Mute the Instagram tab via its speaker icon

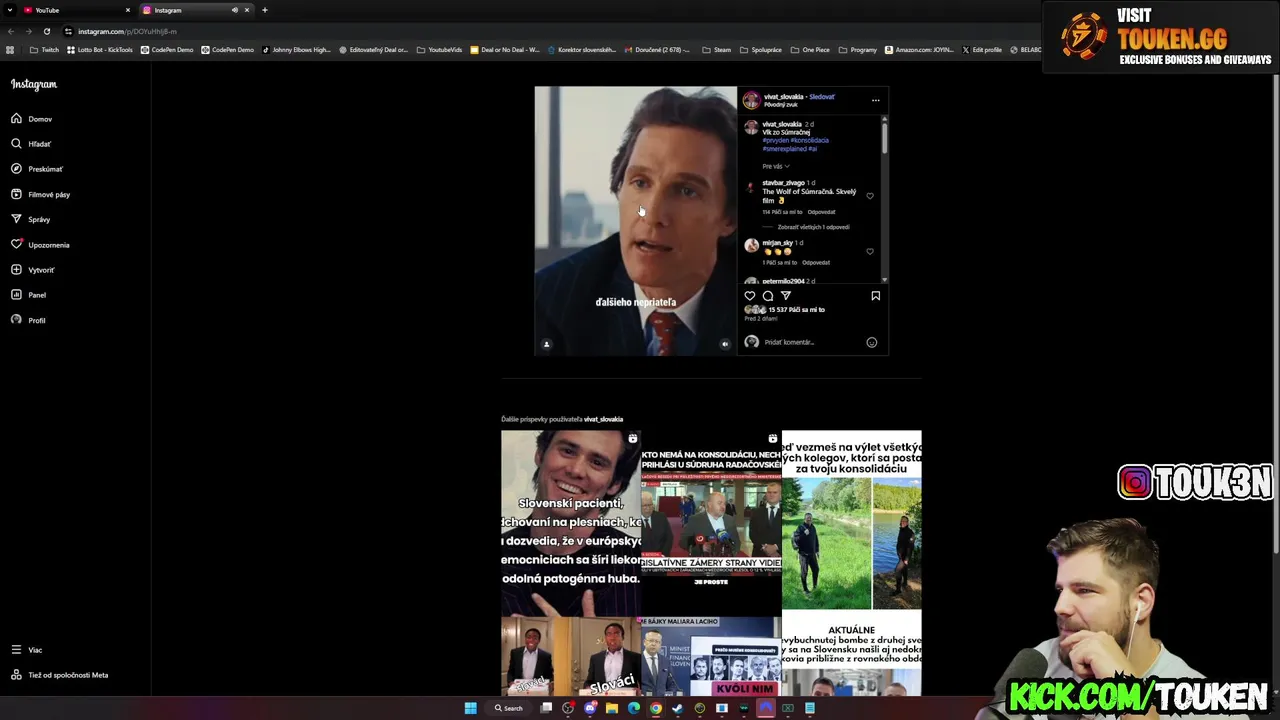point(235,10)
